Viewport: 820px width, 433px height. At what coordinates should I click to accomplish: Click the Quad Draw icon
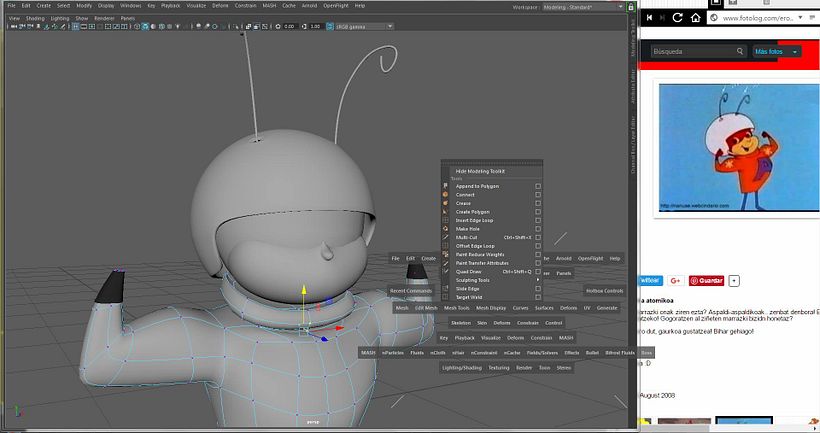pyautogui.click(x=445, y=271)
